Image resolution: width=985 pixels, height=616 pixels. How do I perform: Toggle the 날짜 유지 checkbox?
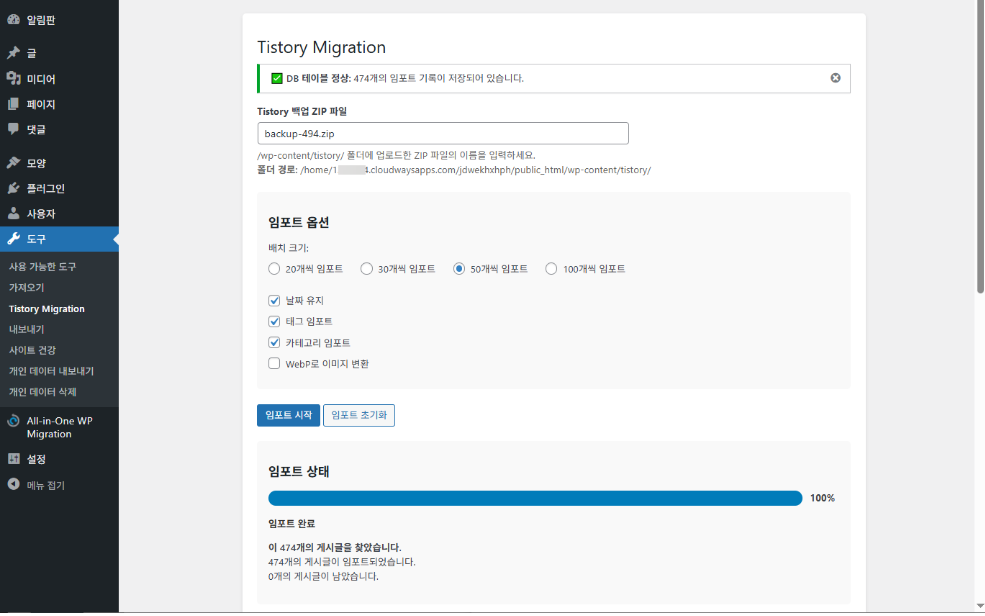(x=274, y=301)
